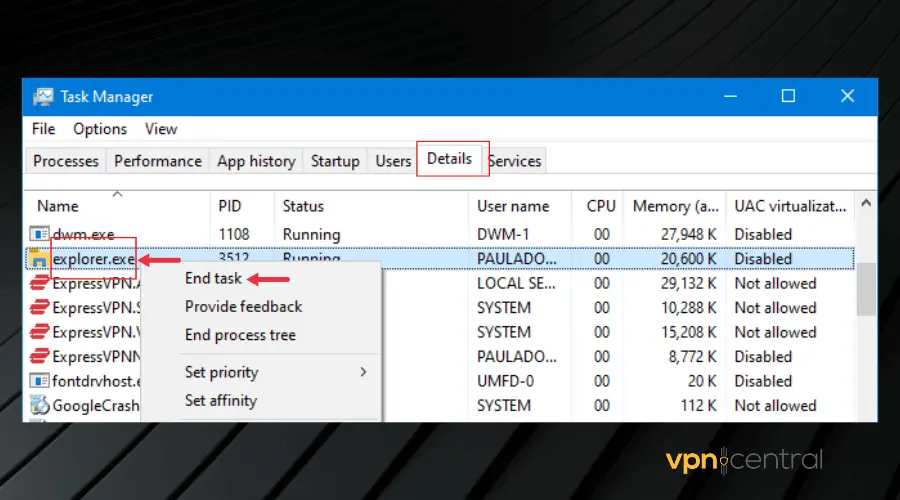Click the fontdrvhost process name

96,381
